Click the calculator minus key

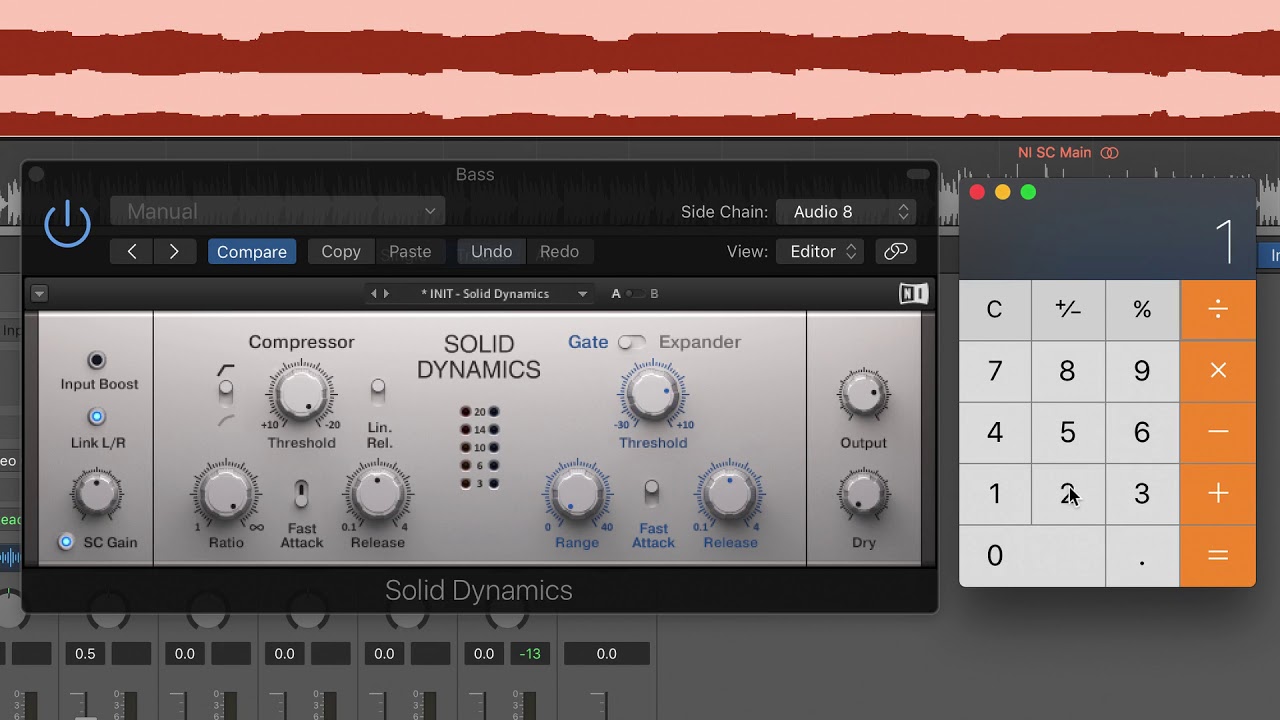pyautogui.click(x=1218, y=432)
